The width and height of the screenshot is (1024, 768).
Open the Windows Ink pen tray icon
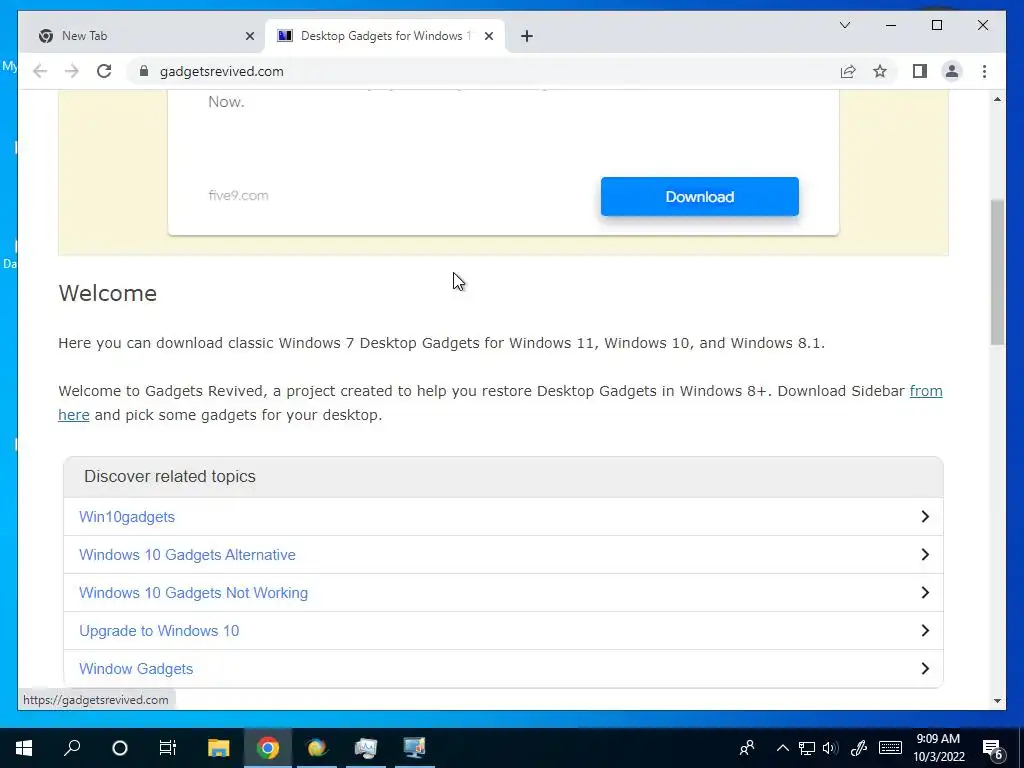coord(858,748)
